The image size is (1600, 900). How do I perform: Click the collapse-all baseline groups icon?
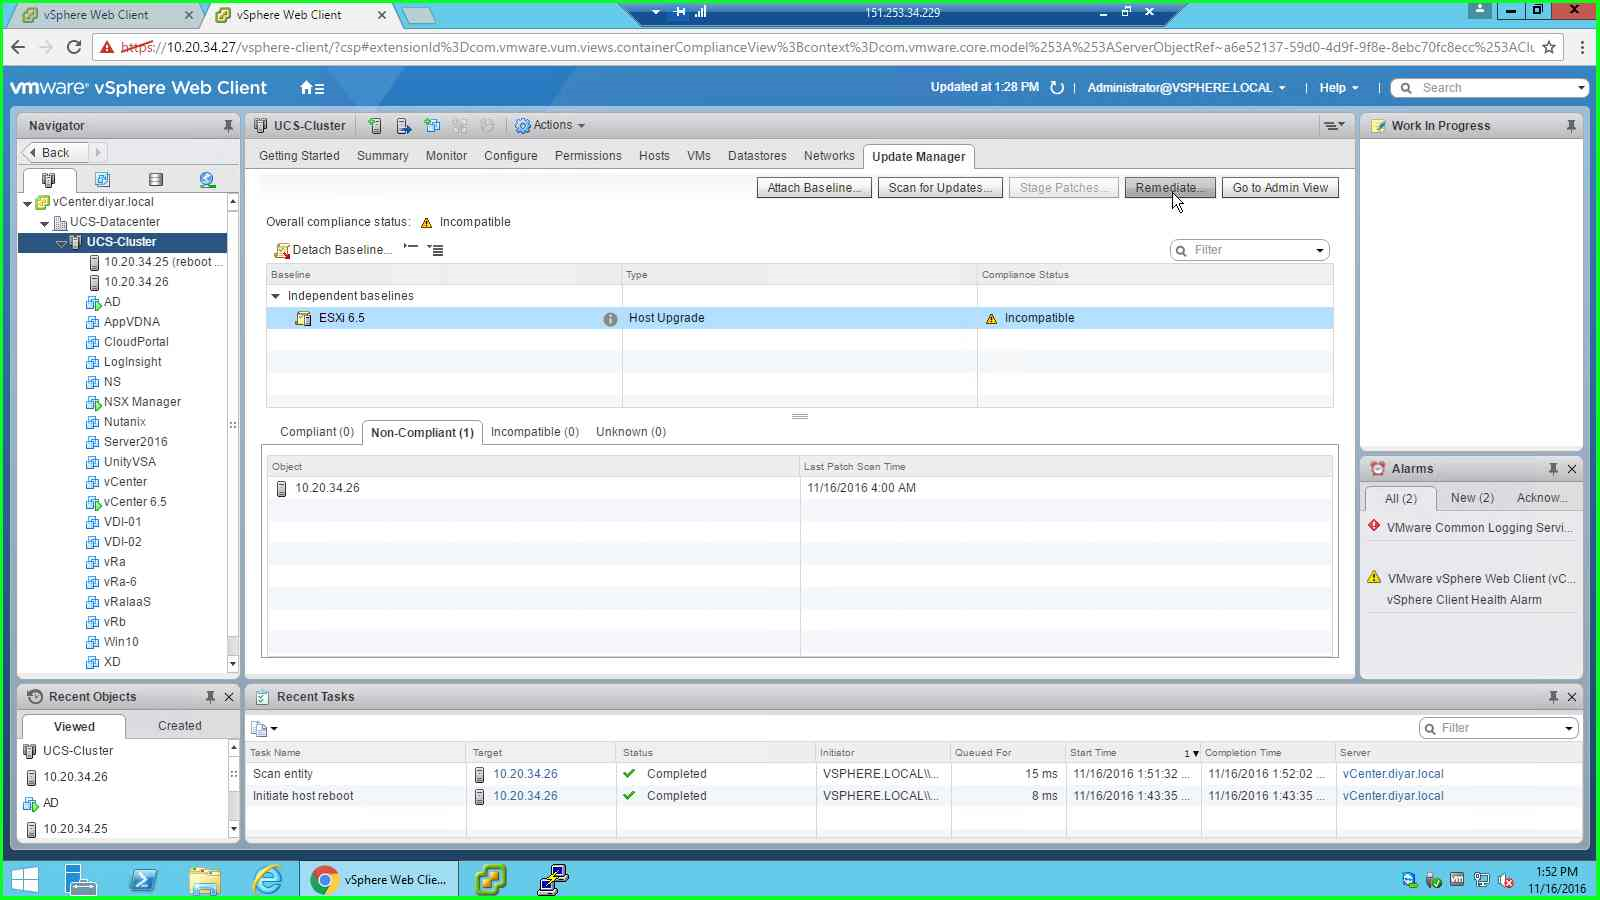pos(411,248)
